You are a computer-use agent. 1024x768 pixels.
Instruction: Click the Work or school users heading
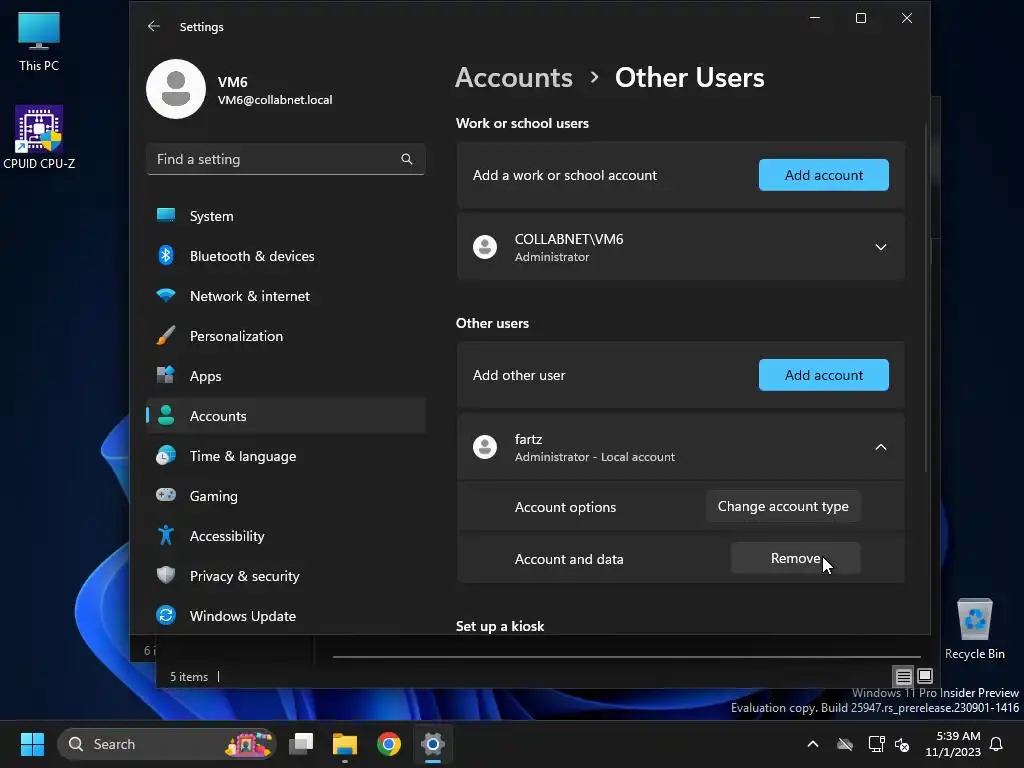pos(522,123)
